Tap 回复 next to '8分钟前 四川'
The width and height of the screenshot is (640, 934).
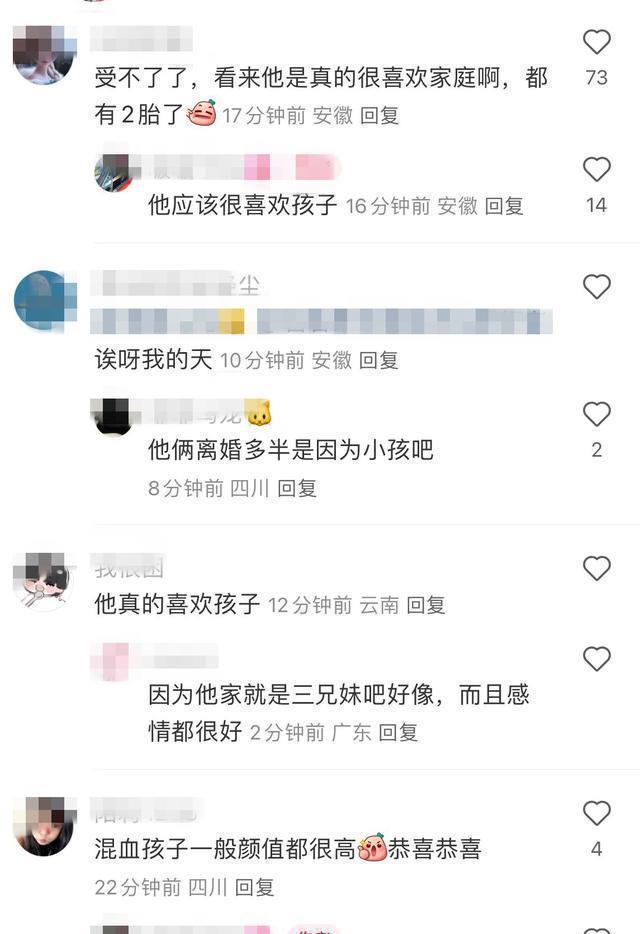(297, 488)
